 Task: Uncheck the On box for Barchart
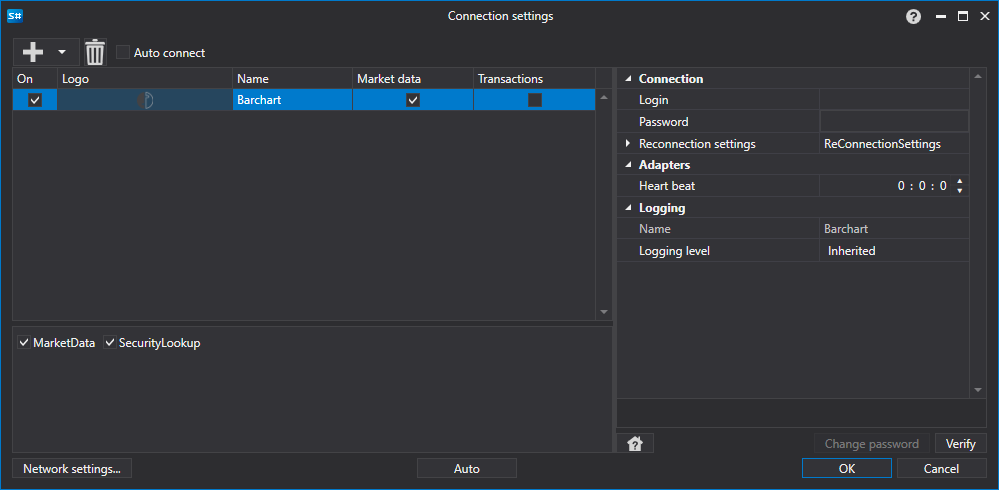click(x=35, y=100)
